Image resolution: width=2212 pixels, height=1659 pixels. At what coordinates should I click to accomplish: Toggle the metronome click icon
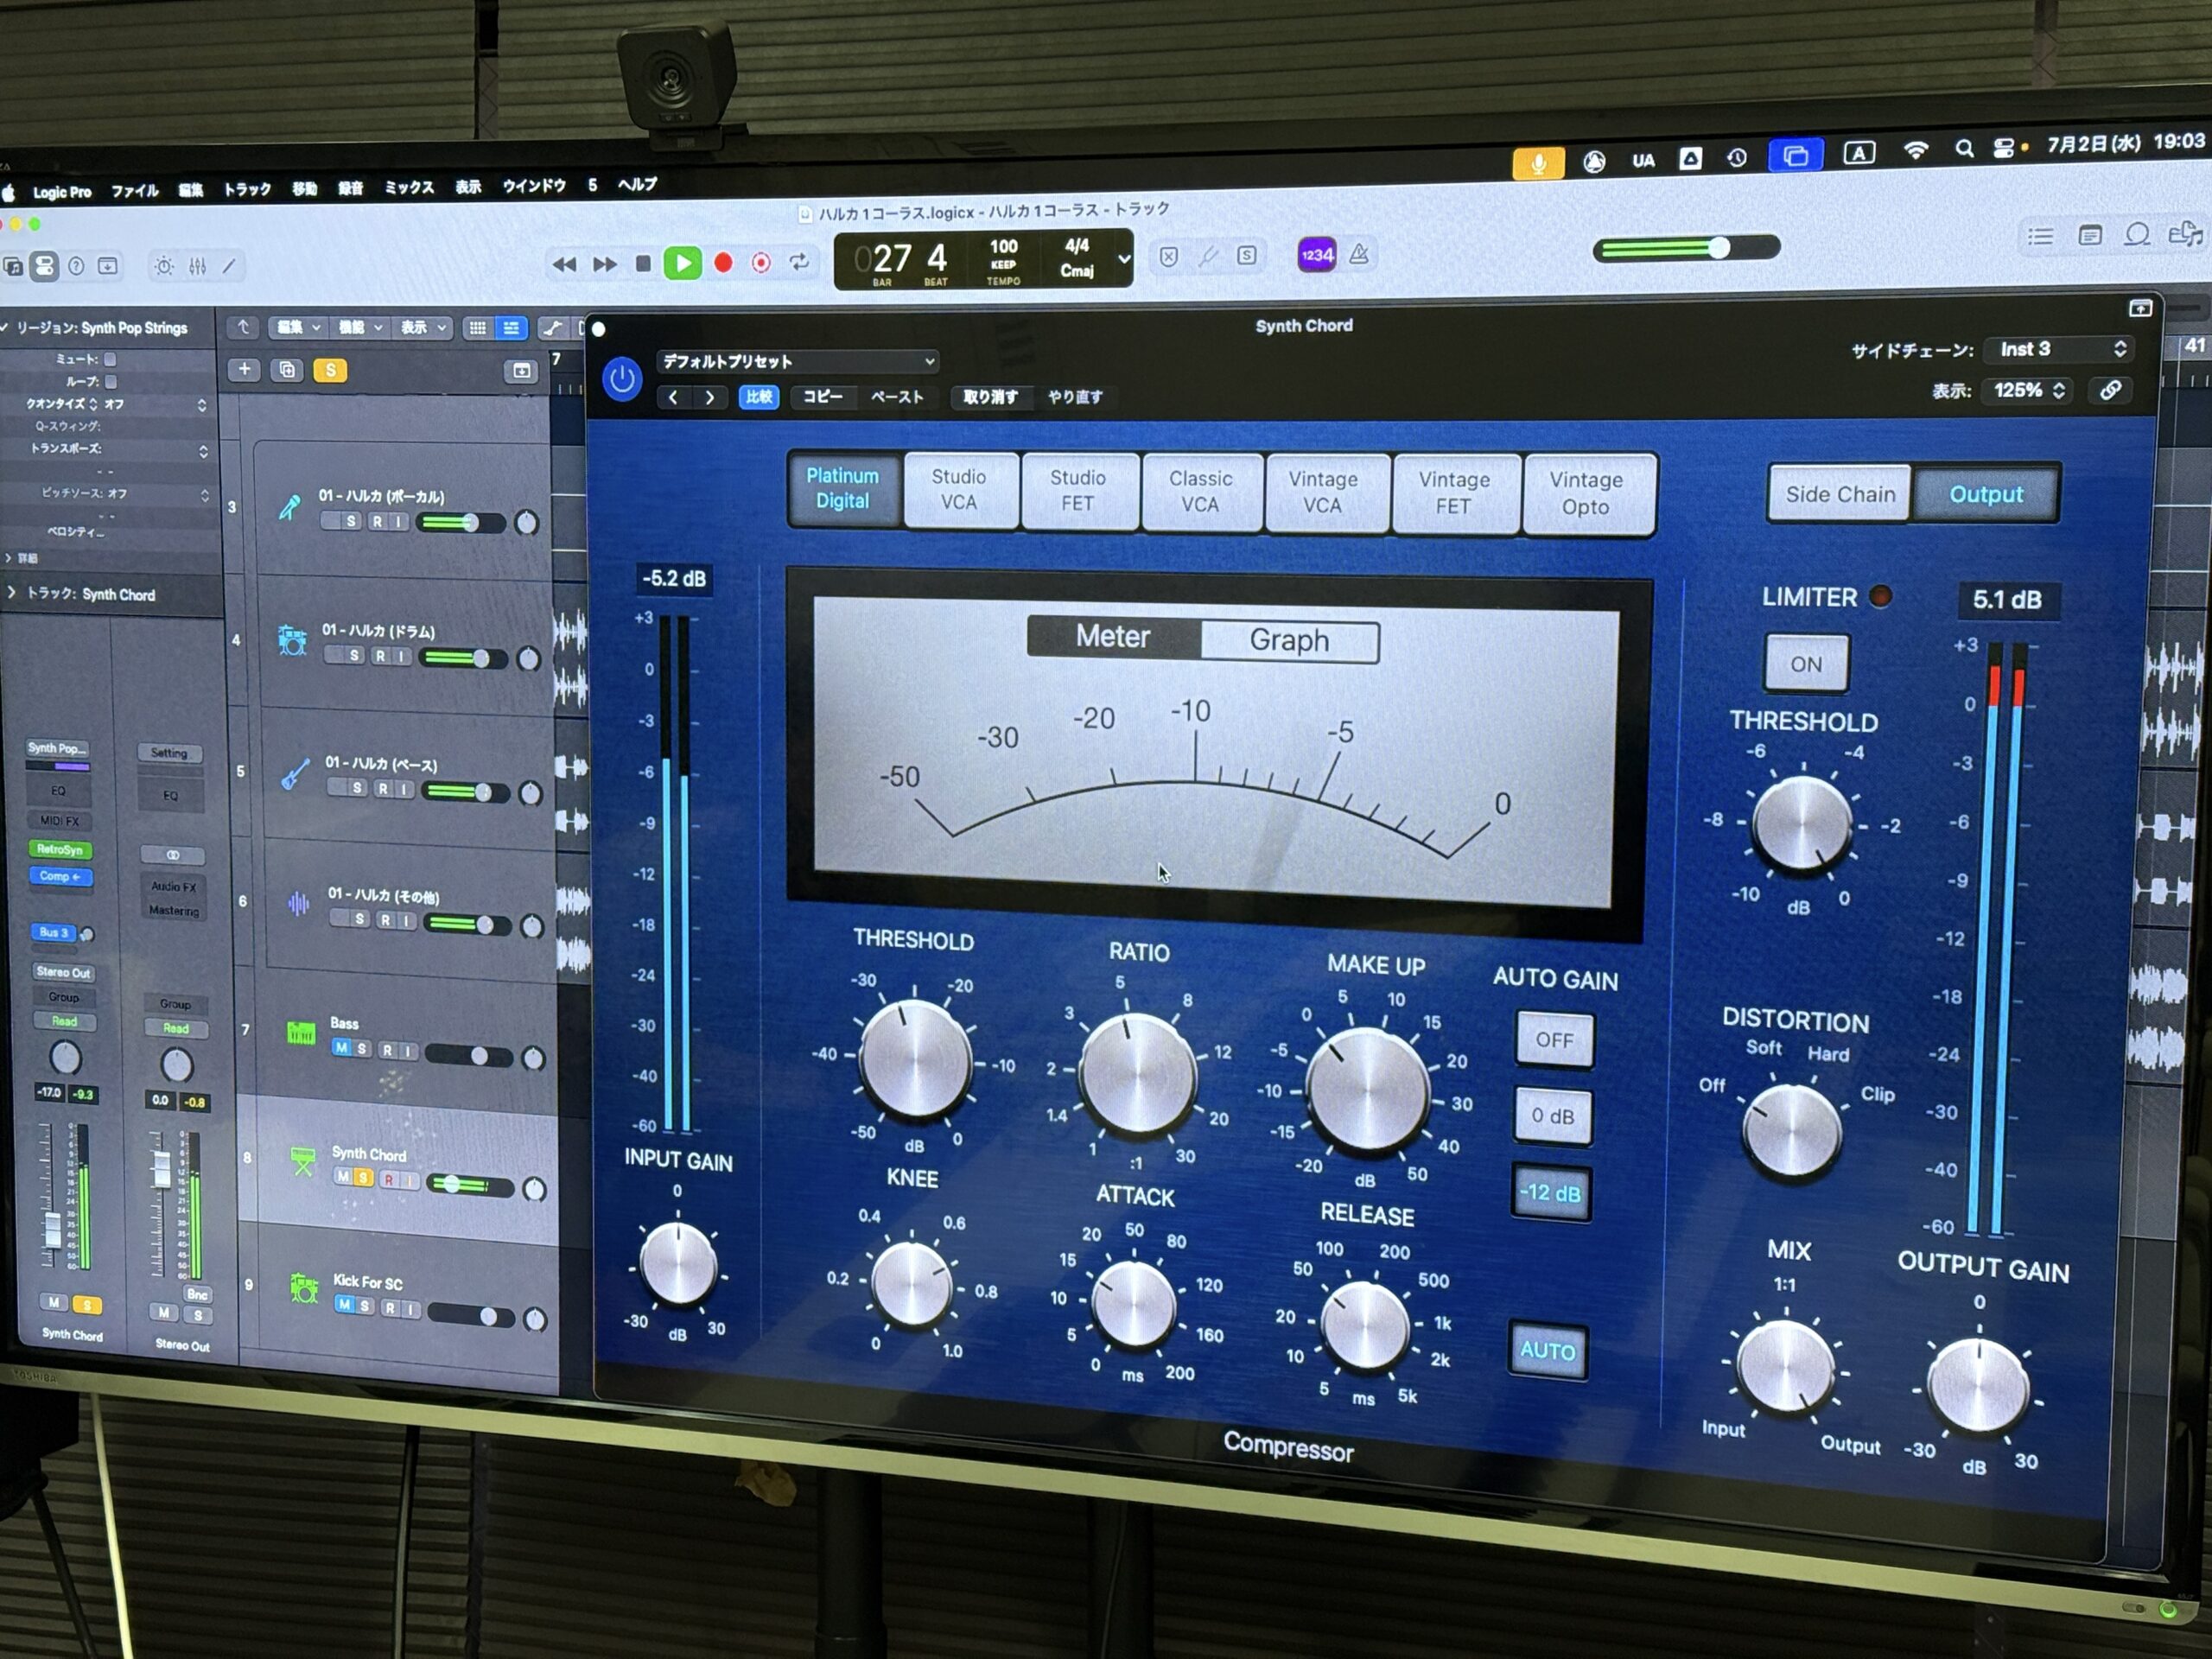[1359, 254]
